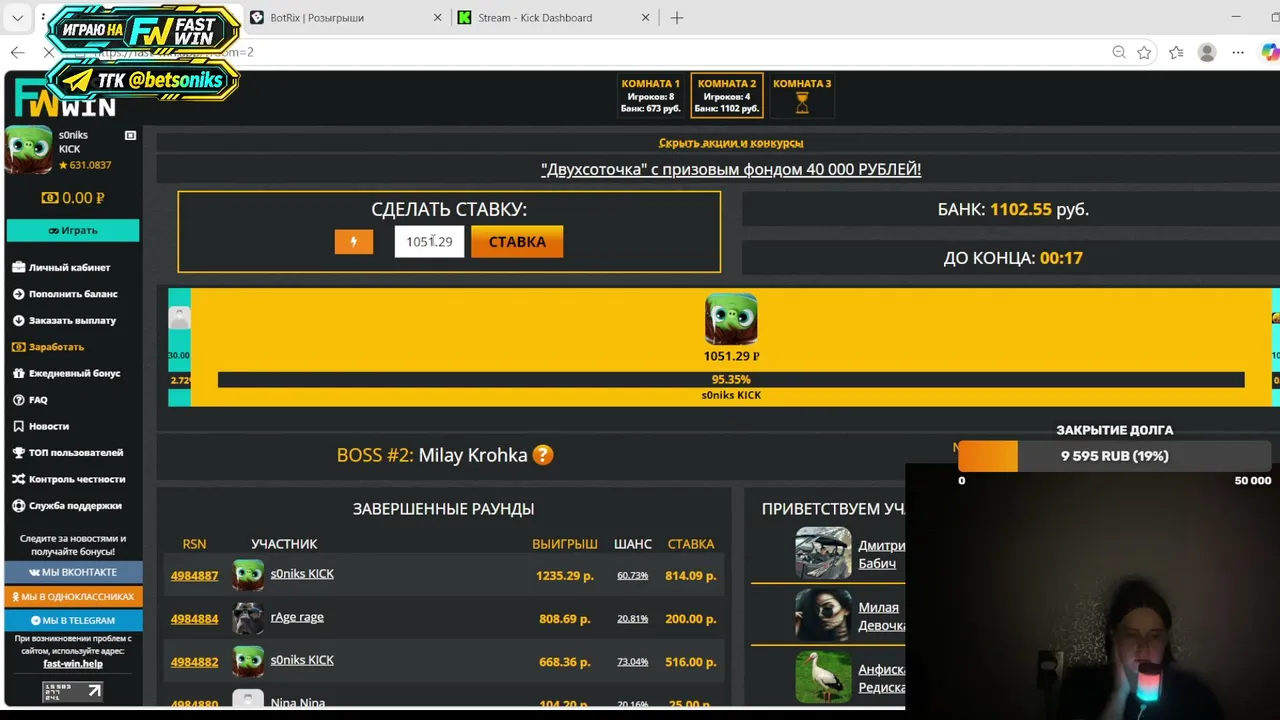
Task: Click the icon at the sidebar bottom
Action: [72, 691]
